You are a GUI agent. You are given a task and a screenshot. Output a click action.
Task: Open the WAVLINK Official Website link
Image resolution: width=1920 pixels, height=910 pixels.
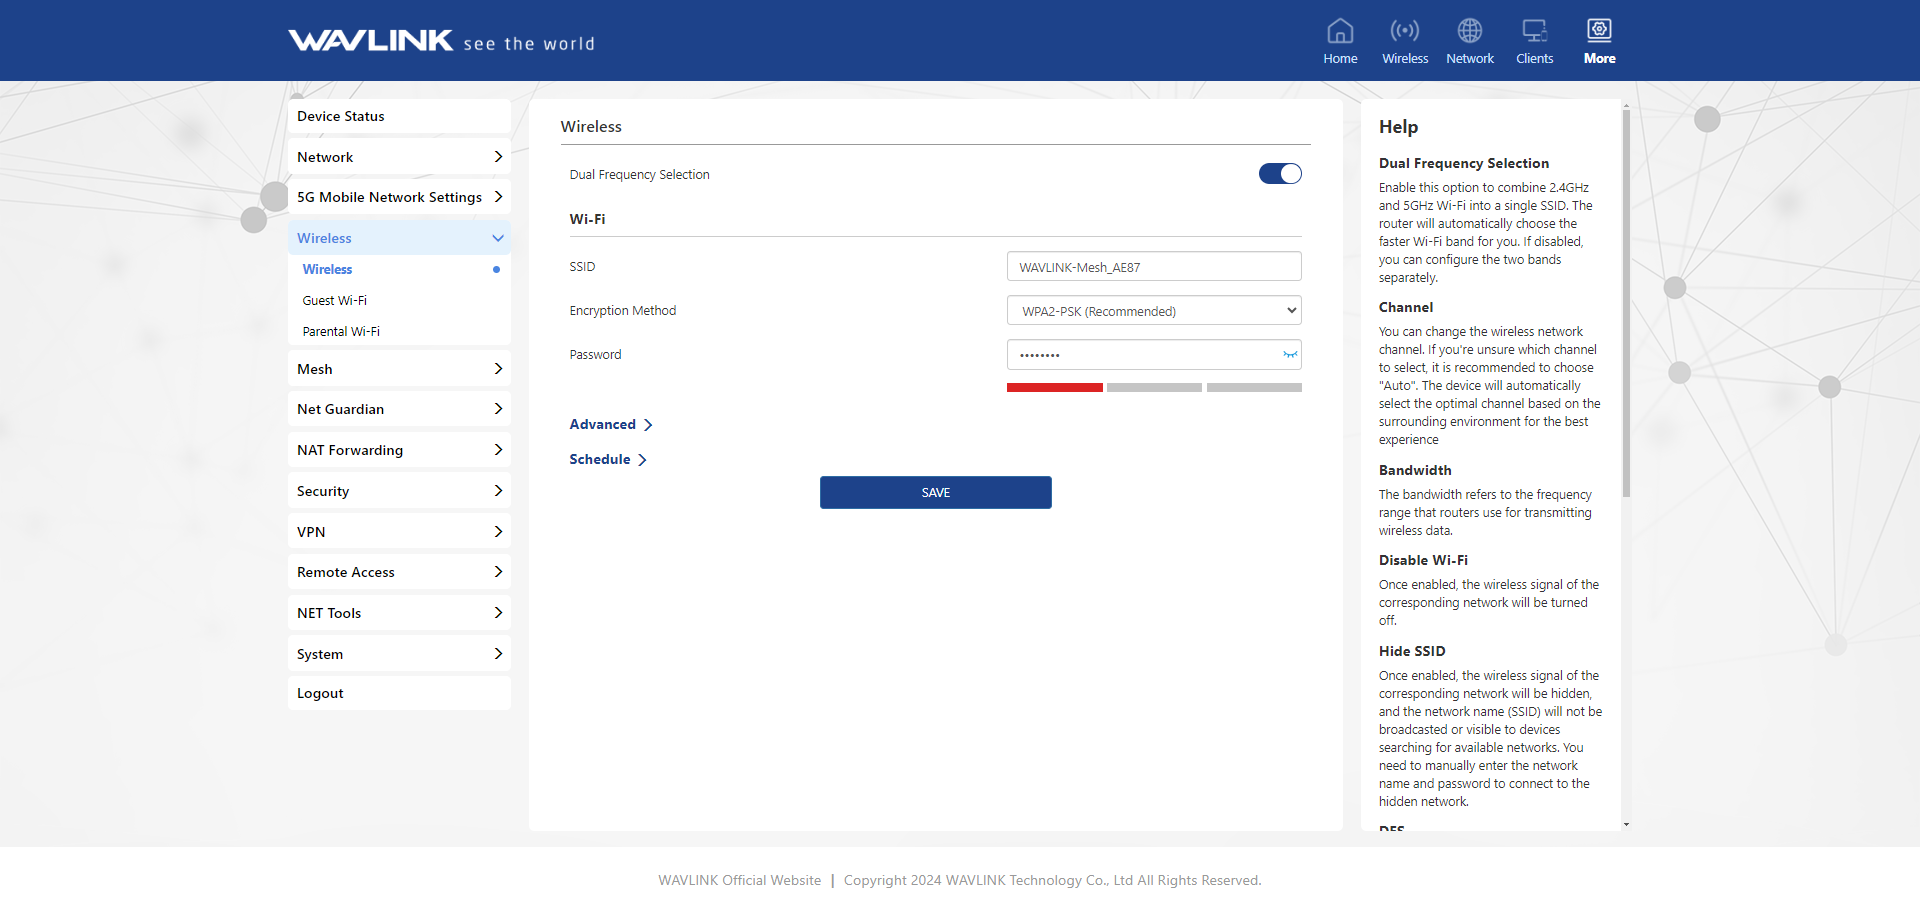[739, 881]
